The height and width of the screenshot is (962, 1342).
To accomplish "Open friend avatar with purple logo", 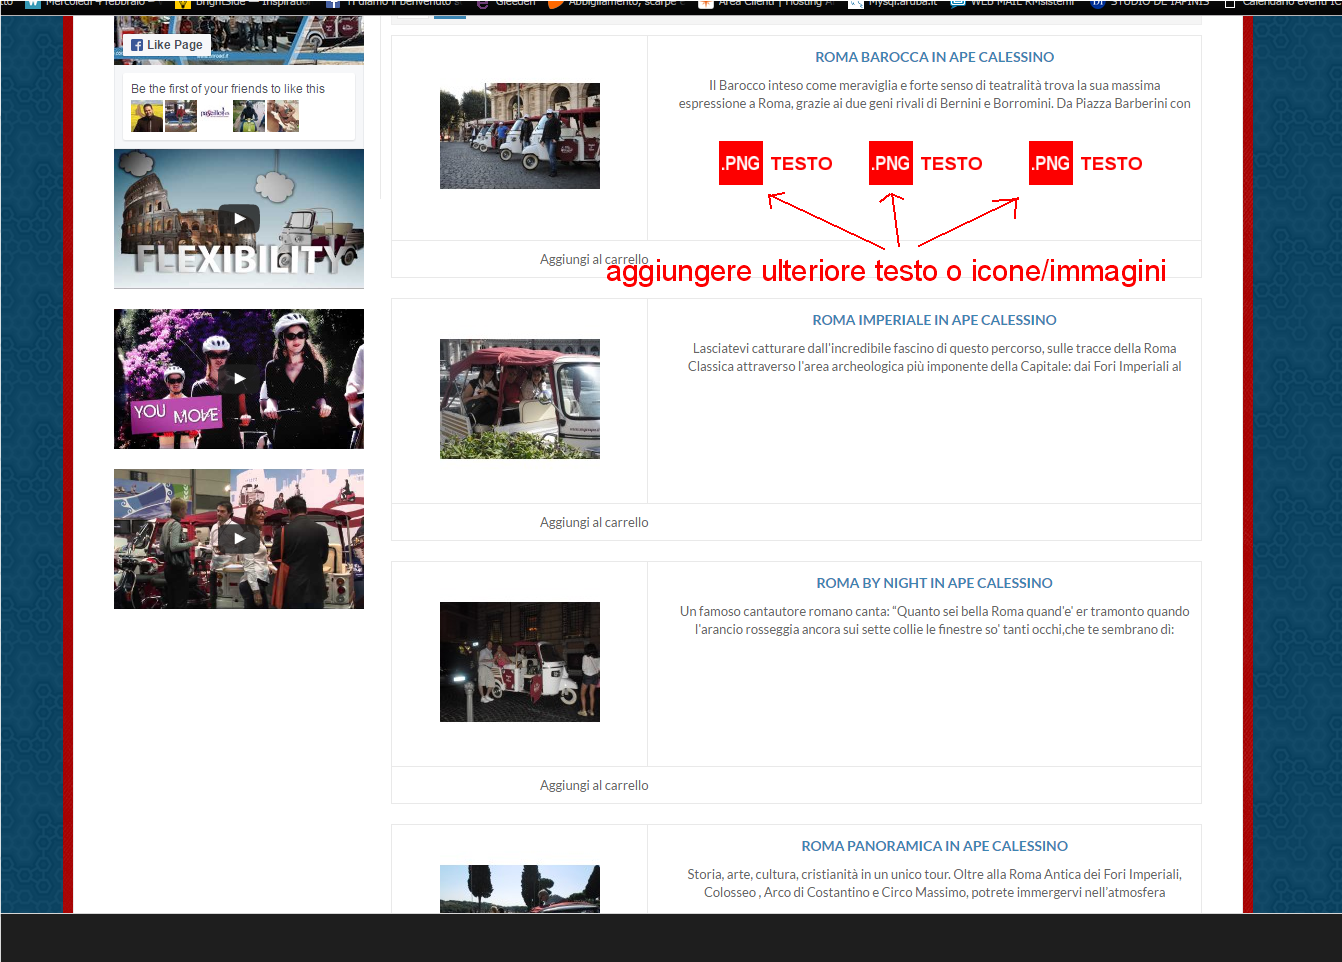I will click(215, 116).
